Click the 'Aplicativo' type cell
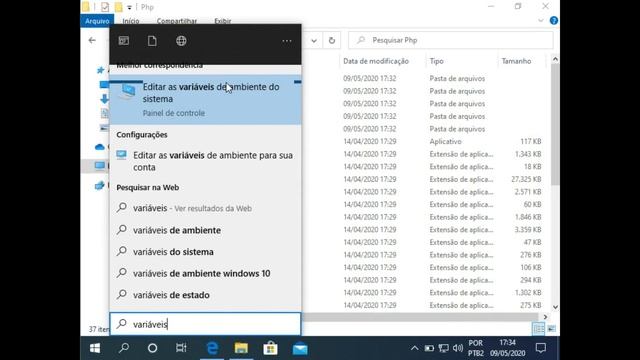 click(445, 142)
